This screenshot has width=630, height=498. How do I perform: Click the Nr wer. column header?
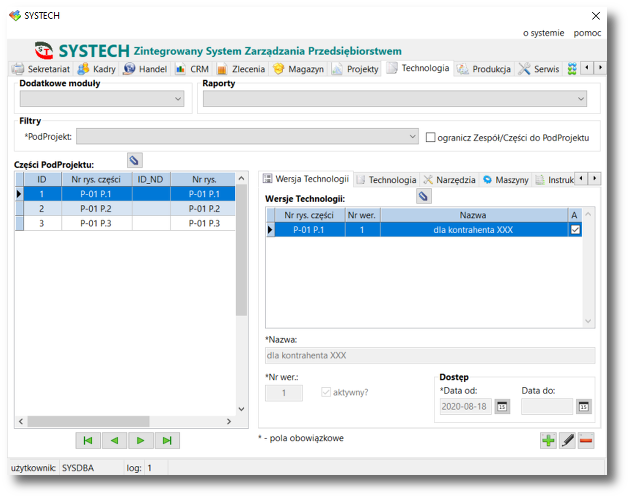tap(362, 215)
